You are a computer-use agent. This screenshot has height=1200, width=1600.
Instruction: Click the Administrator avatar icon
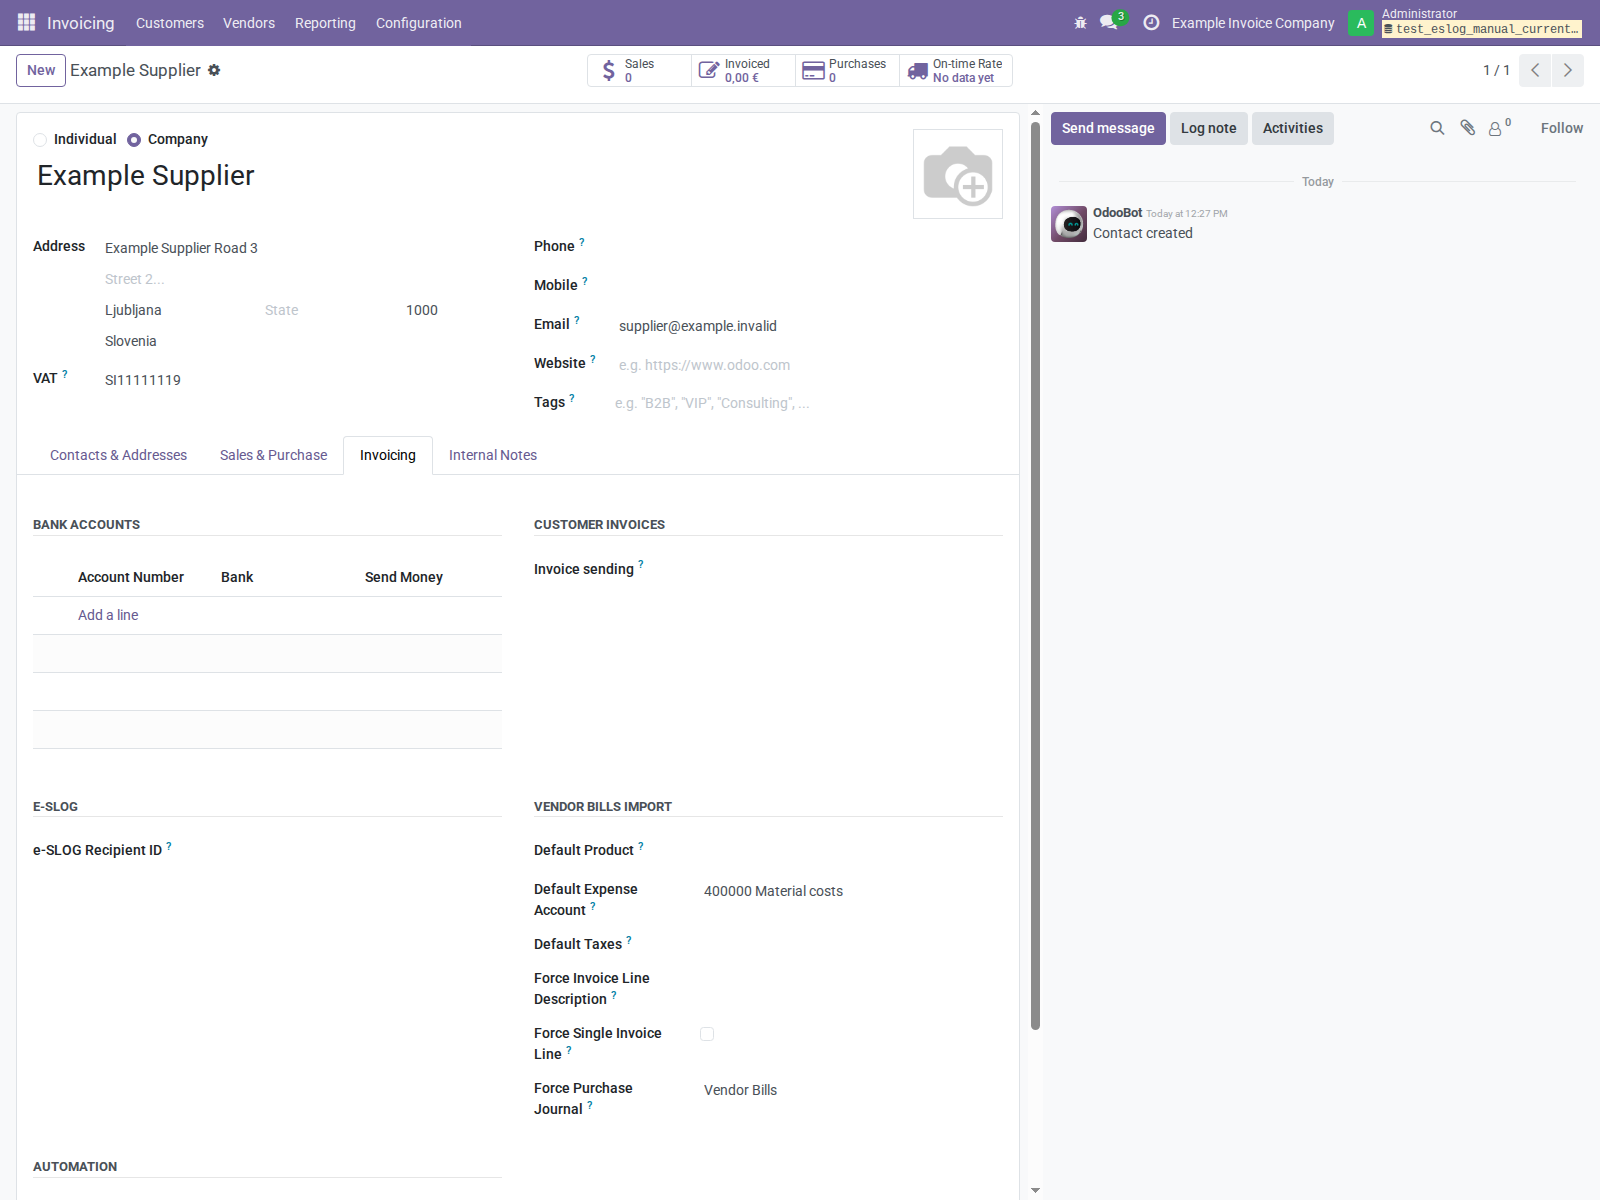[1361, 23]
